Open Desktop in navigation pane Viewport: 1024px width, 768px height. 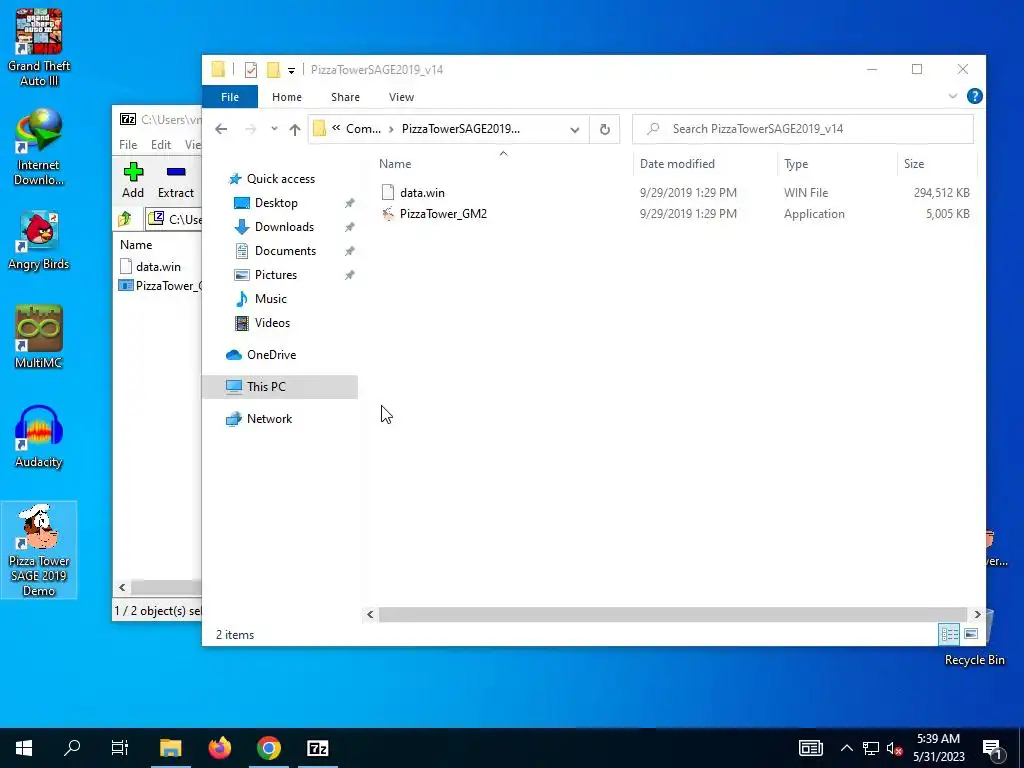[276, 203]
